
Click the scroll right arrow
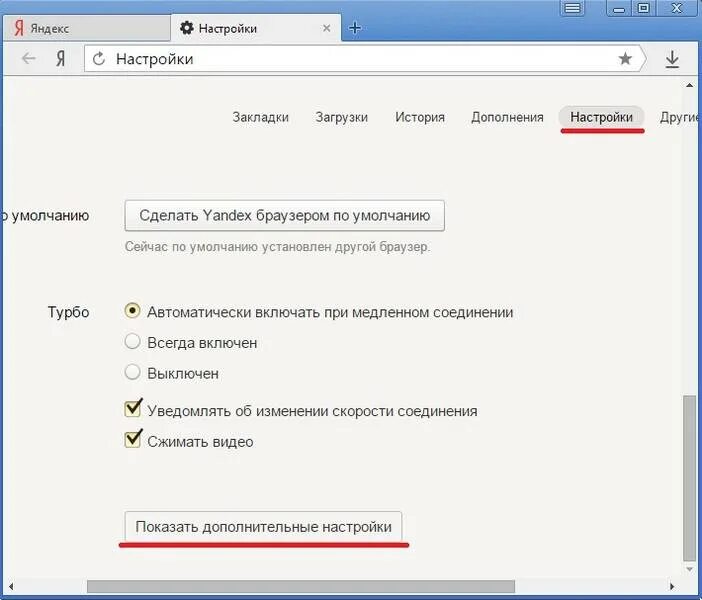[x=672, y=586]
